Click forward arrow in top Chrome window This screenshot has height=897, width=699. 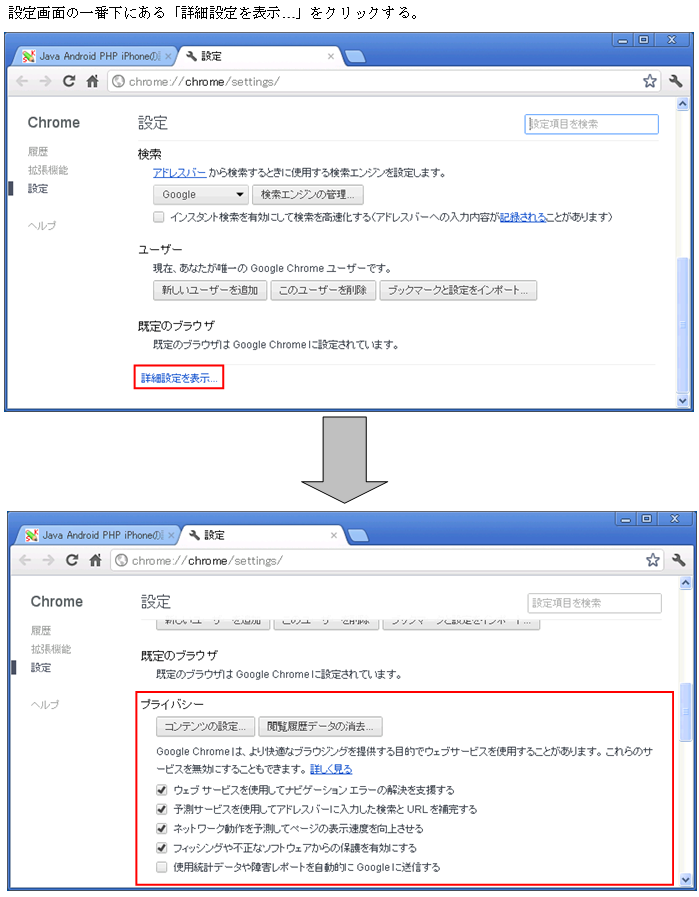[45, 81]
